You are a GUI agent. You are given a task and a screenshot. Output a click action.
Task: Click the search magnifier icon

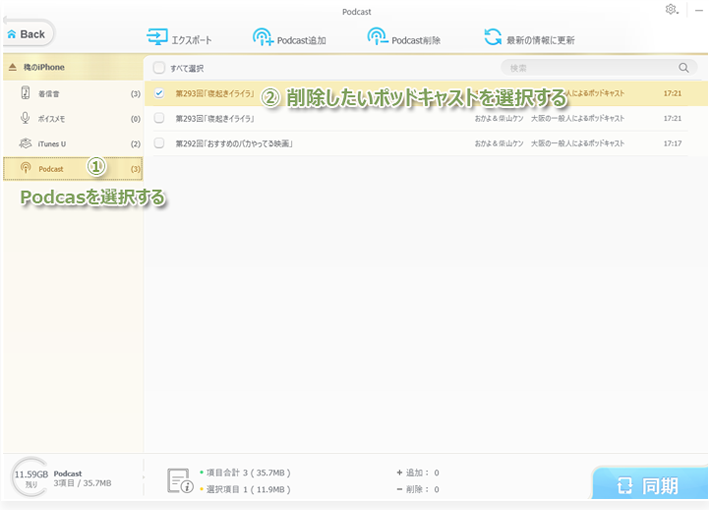coord(684,68)
